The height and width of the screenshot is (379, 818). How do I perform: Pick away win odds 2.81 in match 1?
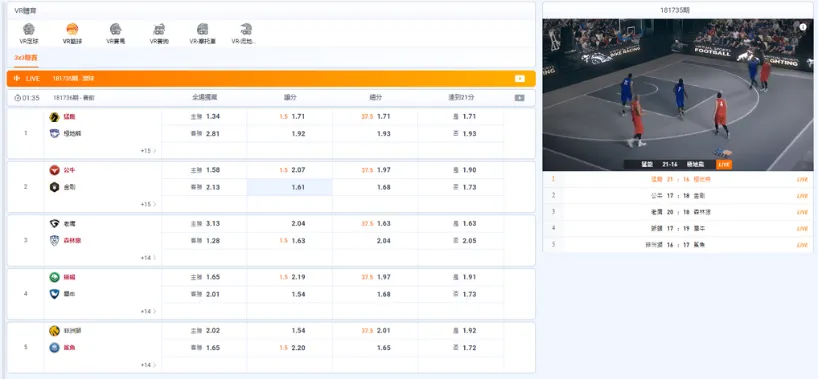tap(204, 134)
